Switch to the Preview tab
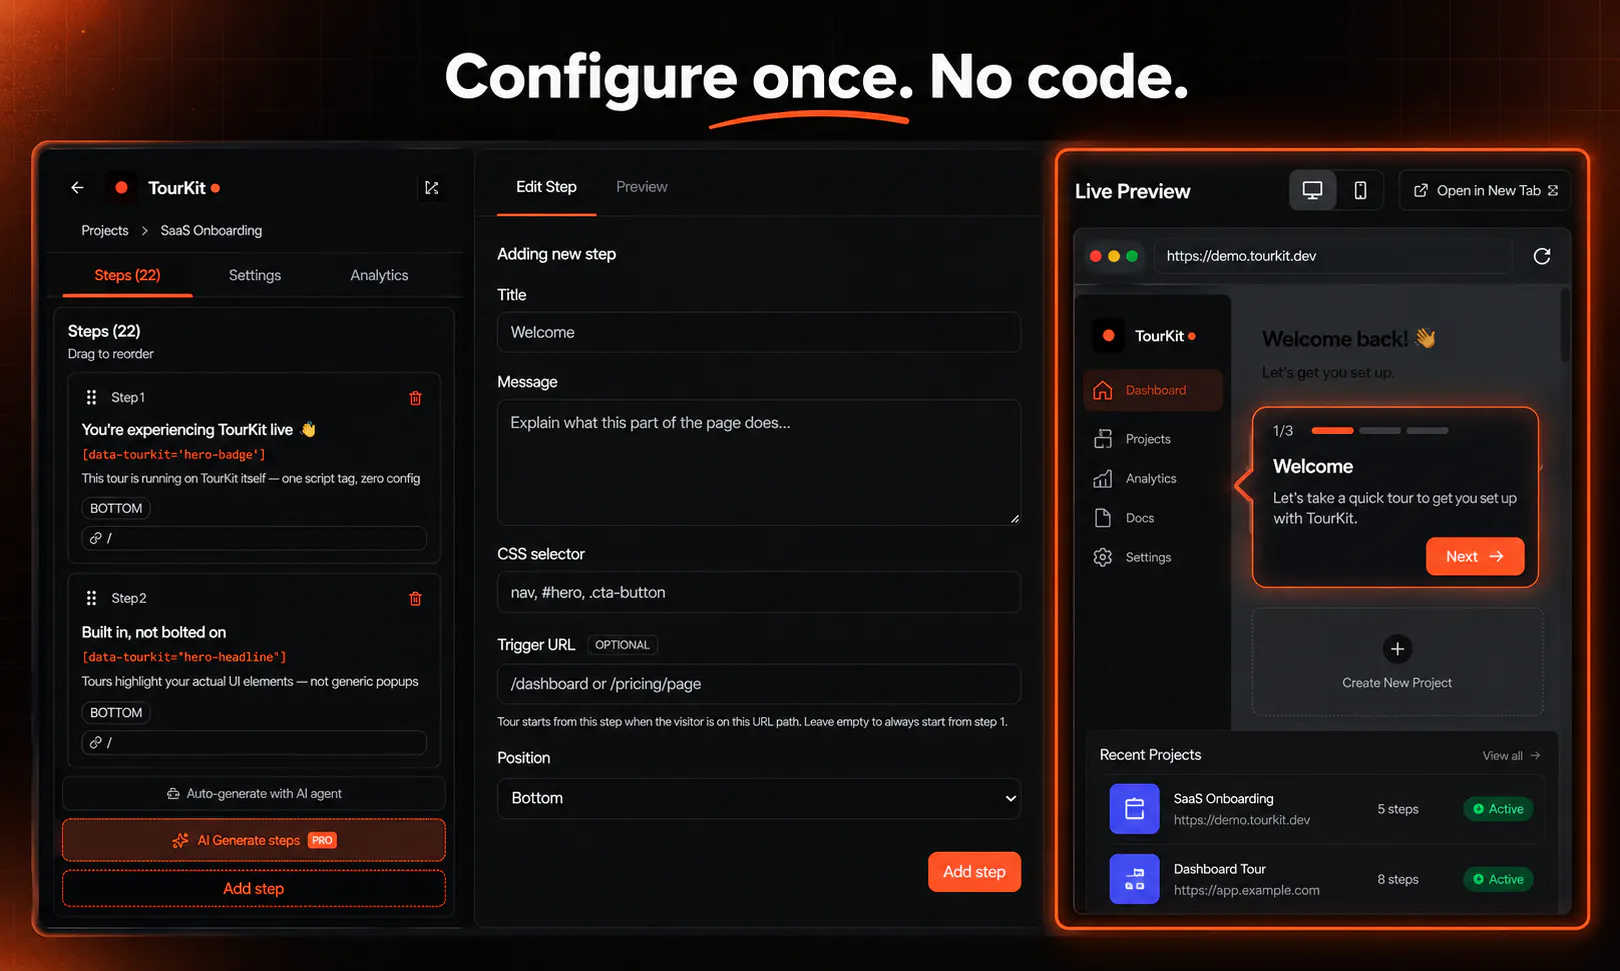Viewport: 1620px width, 971px height. point(642,187)
